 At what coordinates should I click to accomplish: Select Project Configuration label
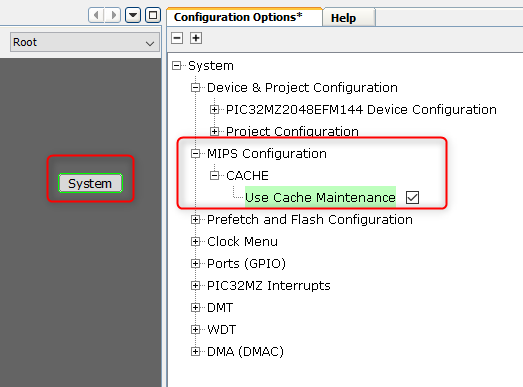pos(292,132)
